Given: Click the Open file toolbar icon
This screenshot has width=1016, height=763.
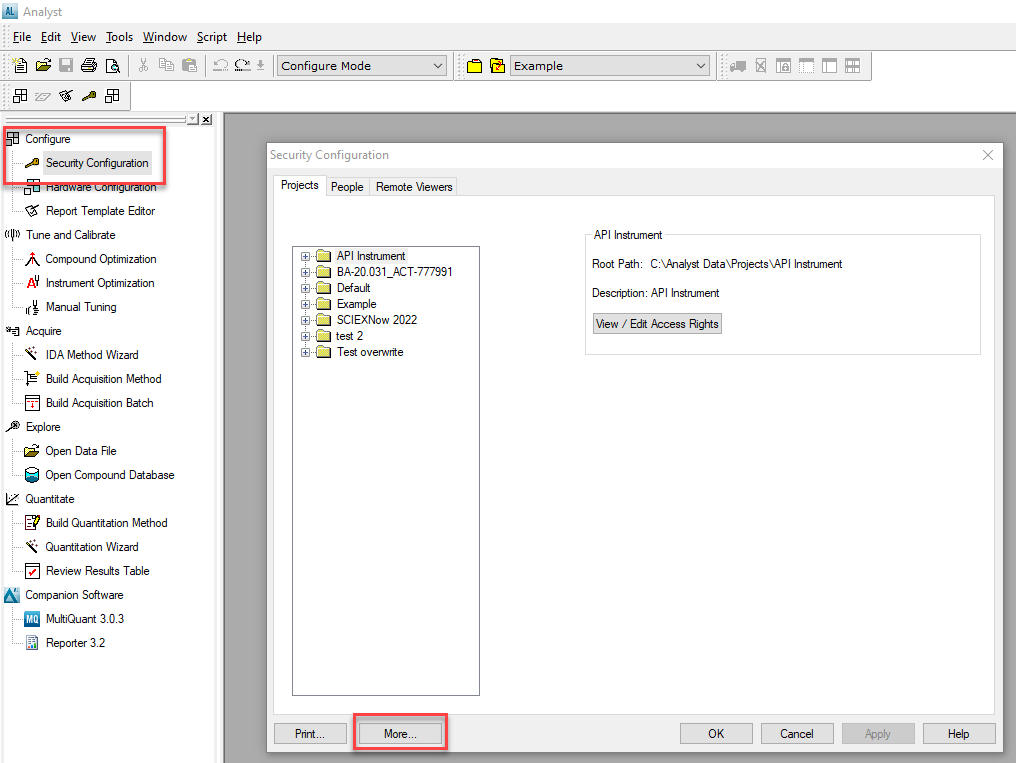Looking at the screenshot, I should pyautogui.click(x=43, y=65).
